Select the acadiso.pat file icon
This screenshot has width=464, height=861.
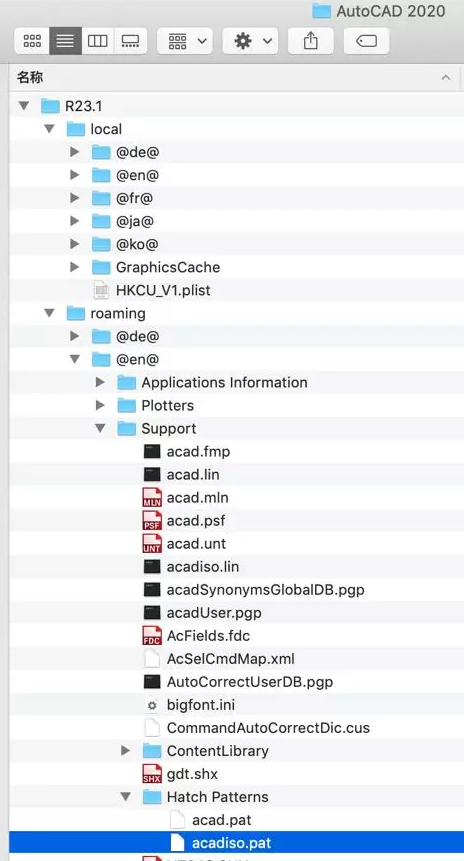(177, 843)
